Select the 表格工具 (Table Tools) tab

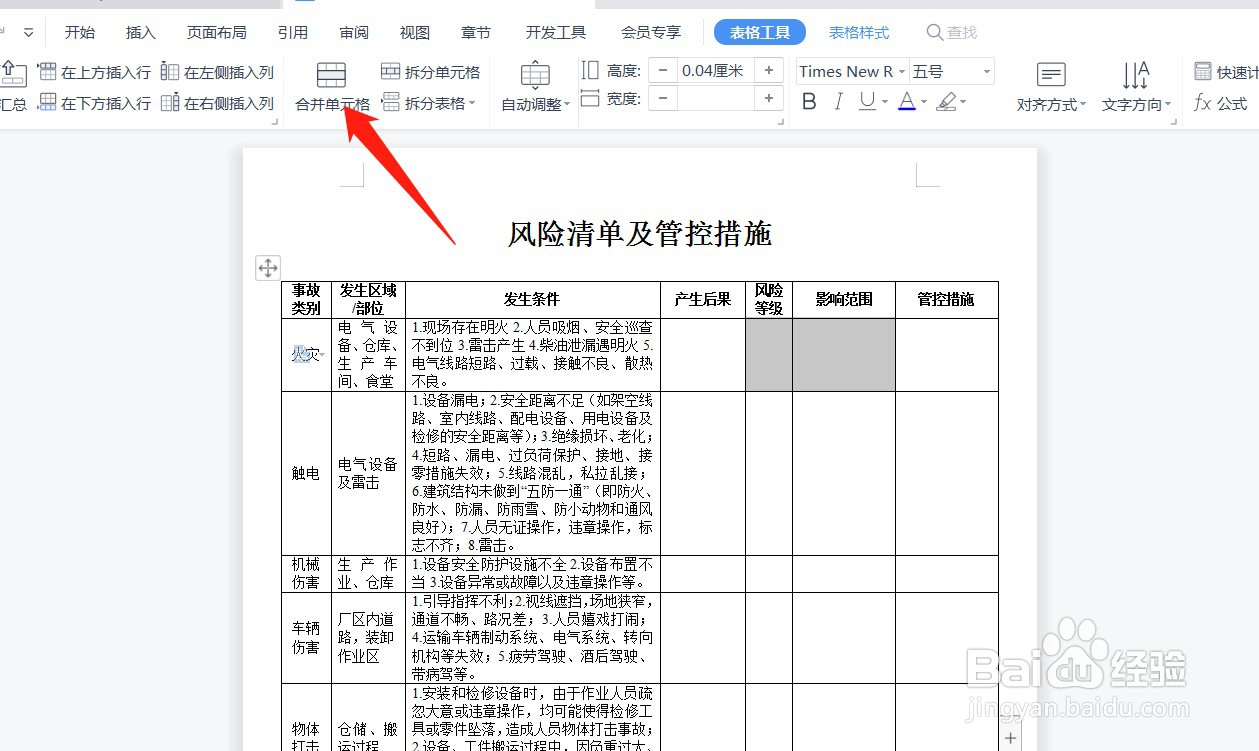(760, 32)
